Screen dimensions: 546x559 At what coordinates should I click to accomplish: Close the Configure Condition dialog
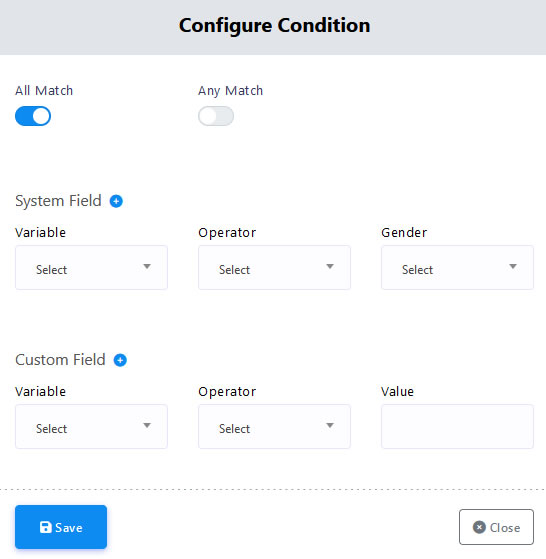coord(496,527)
